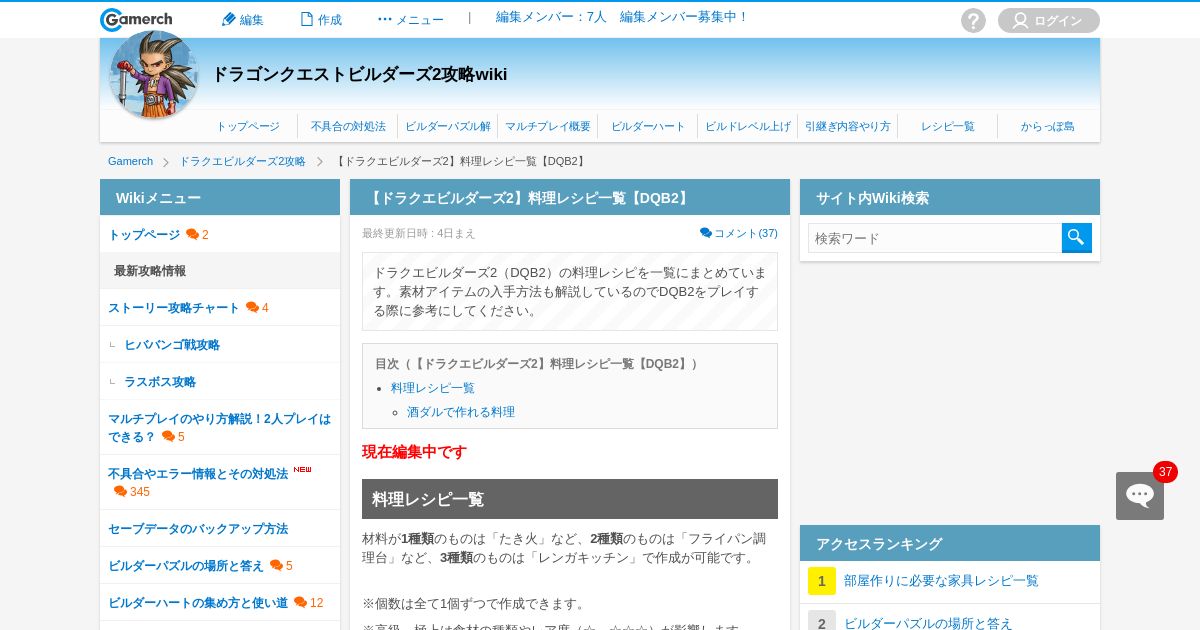Open the マルチプレイ概要 navigation tab
Image resolution: width=1200 pixels, height=630 pixels.
548,127
